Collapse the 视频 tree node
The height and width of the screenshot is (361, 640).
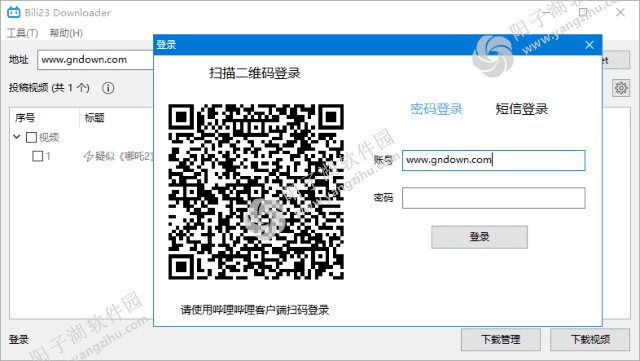(x=17, y=137)
